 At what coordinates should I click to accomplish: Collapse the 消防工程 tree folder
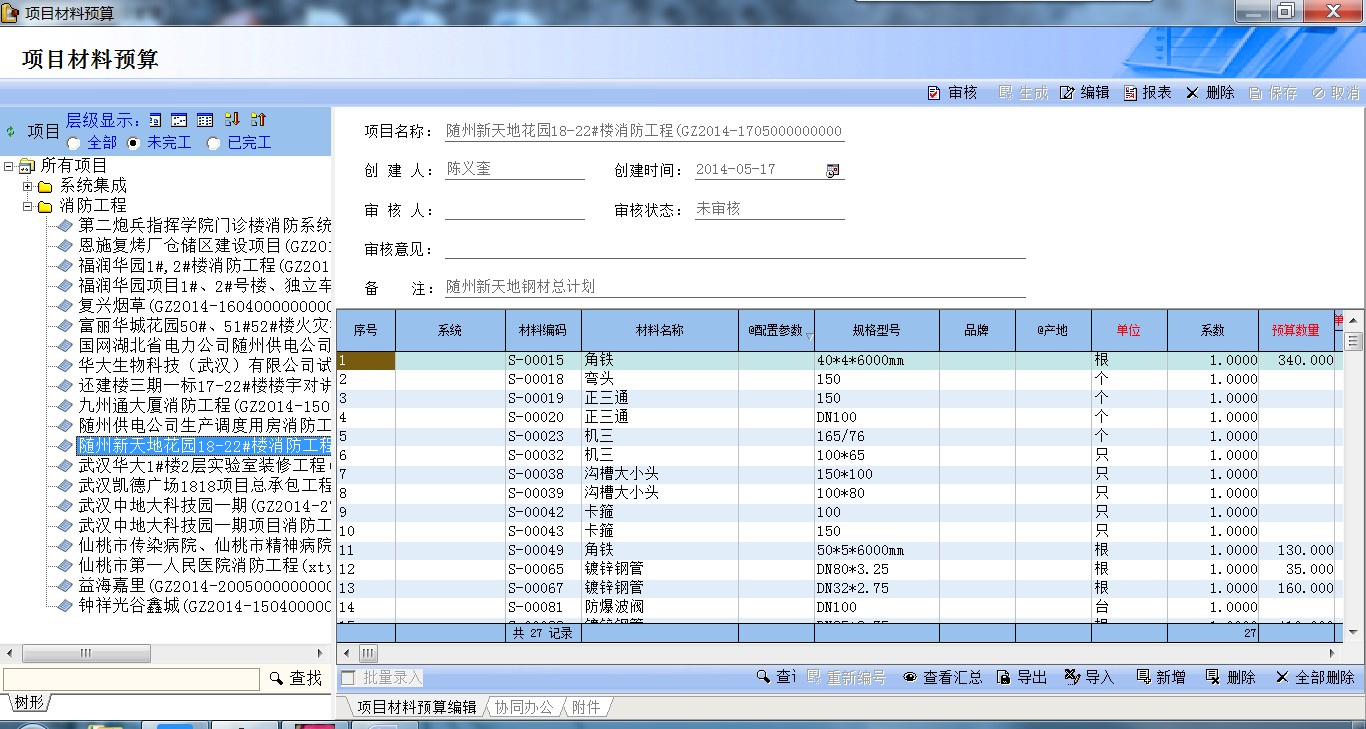28,206
